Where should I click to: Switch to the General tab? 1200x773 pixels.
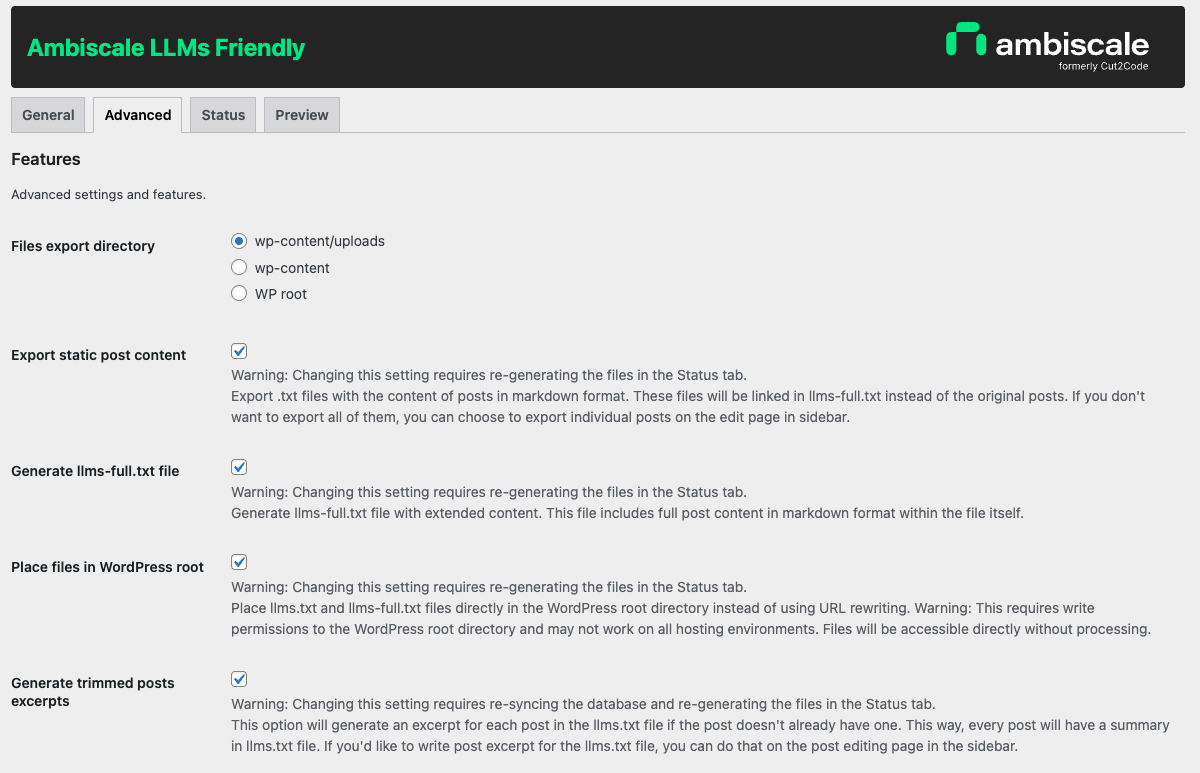tap(48, 115)
